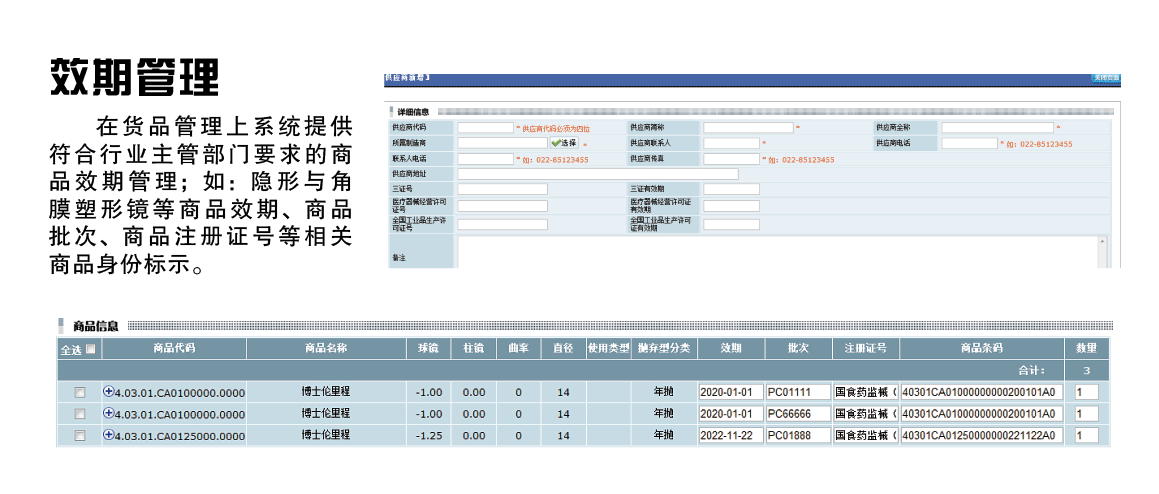The height and width of the screenshot is (494, 1159).
Task: Click the 数量 field in the PC66666 row
Action: point(1086,413)
